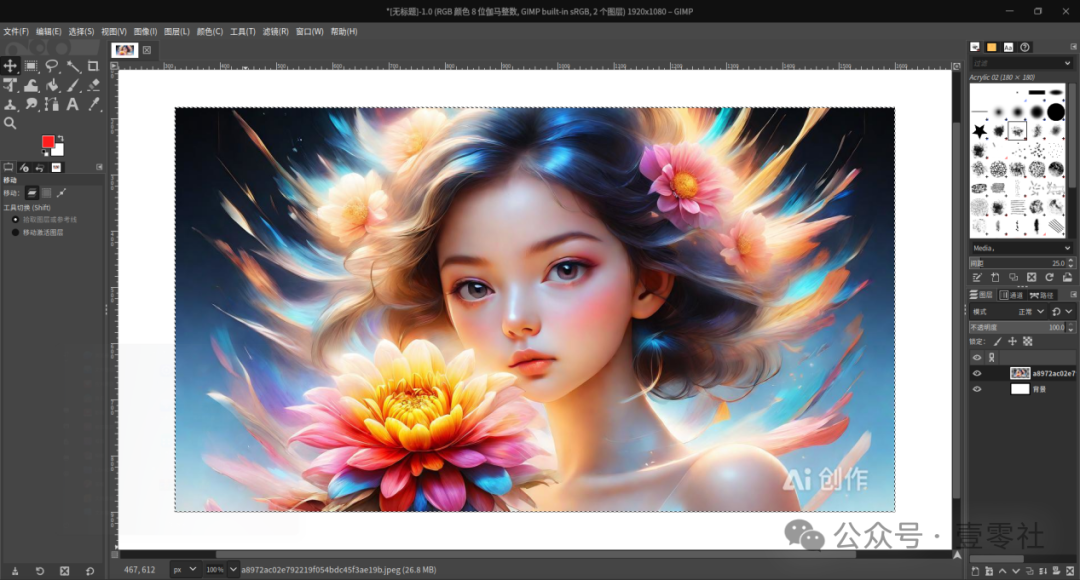This screenshot has width=1080, height=580.
Task: Open layer mode dropdown showing 正常
Action: tap(1030, 312)
